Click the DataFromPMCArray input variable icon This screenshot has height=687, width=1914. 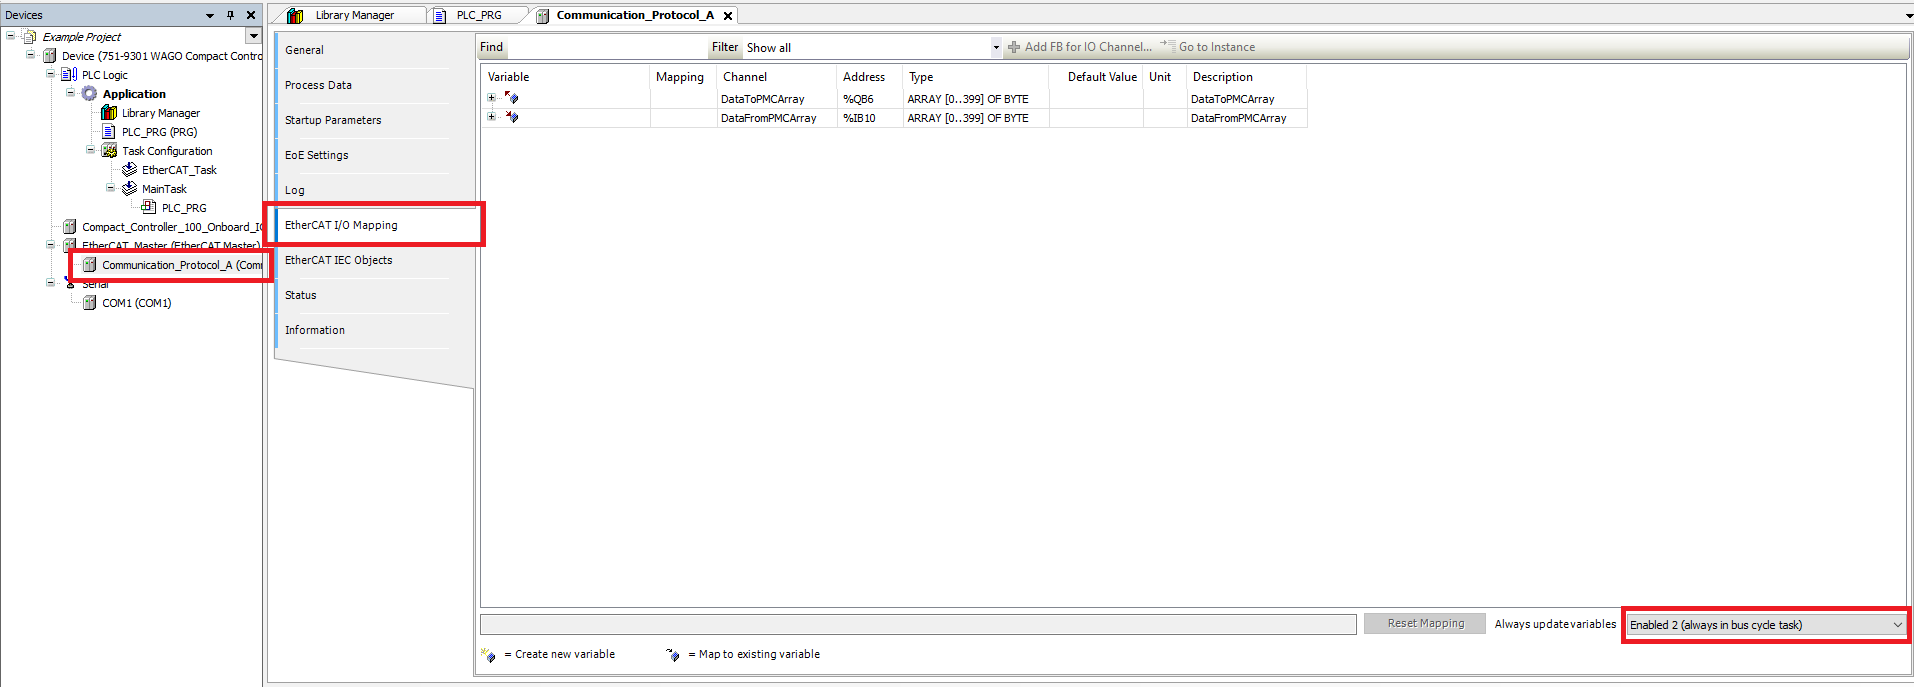(x=512, y=117)
